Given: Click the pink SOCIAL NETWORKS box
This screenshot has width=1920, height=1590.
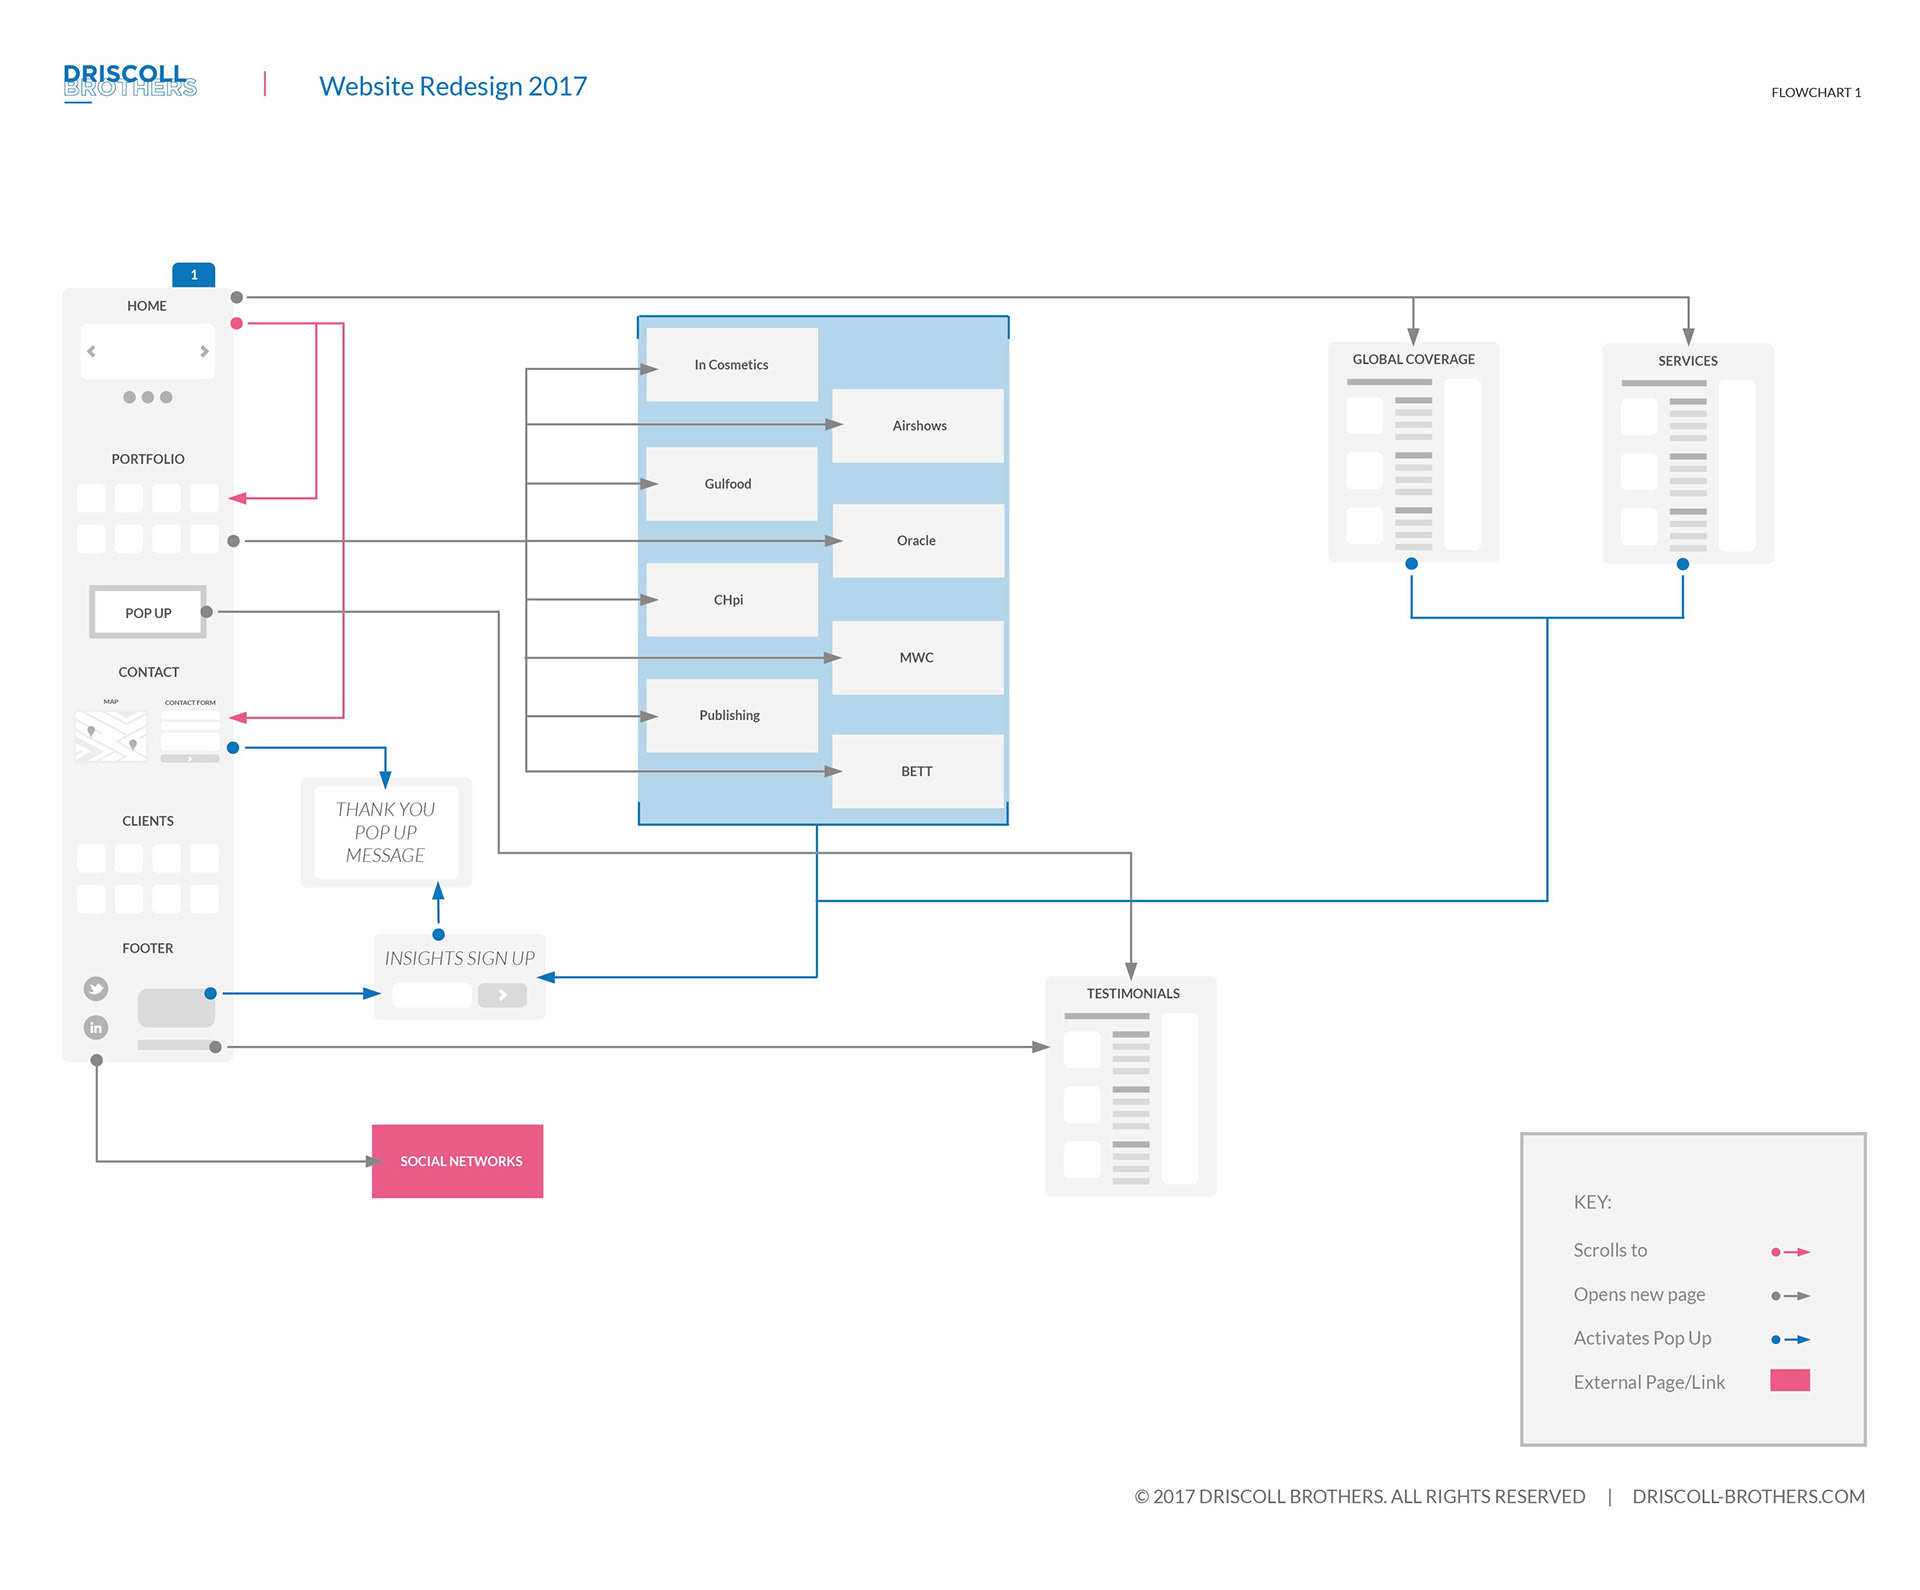Looking at the screenshot, I should pyautogui.click(x=458, y=1161).
